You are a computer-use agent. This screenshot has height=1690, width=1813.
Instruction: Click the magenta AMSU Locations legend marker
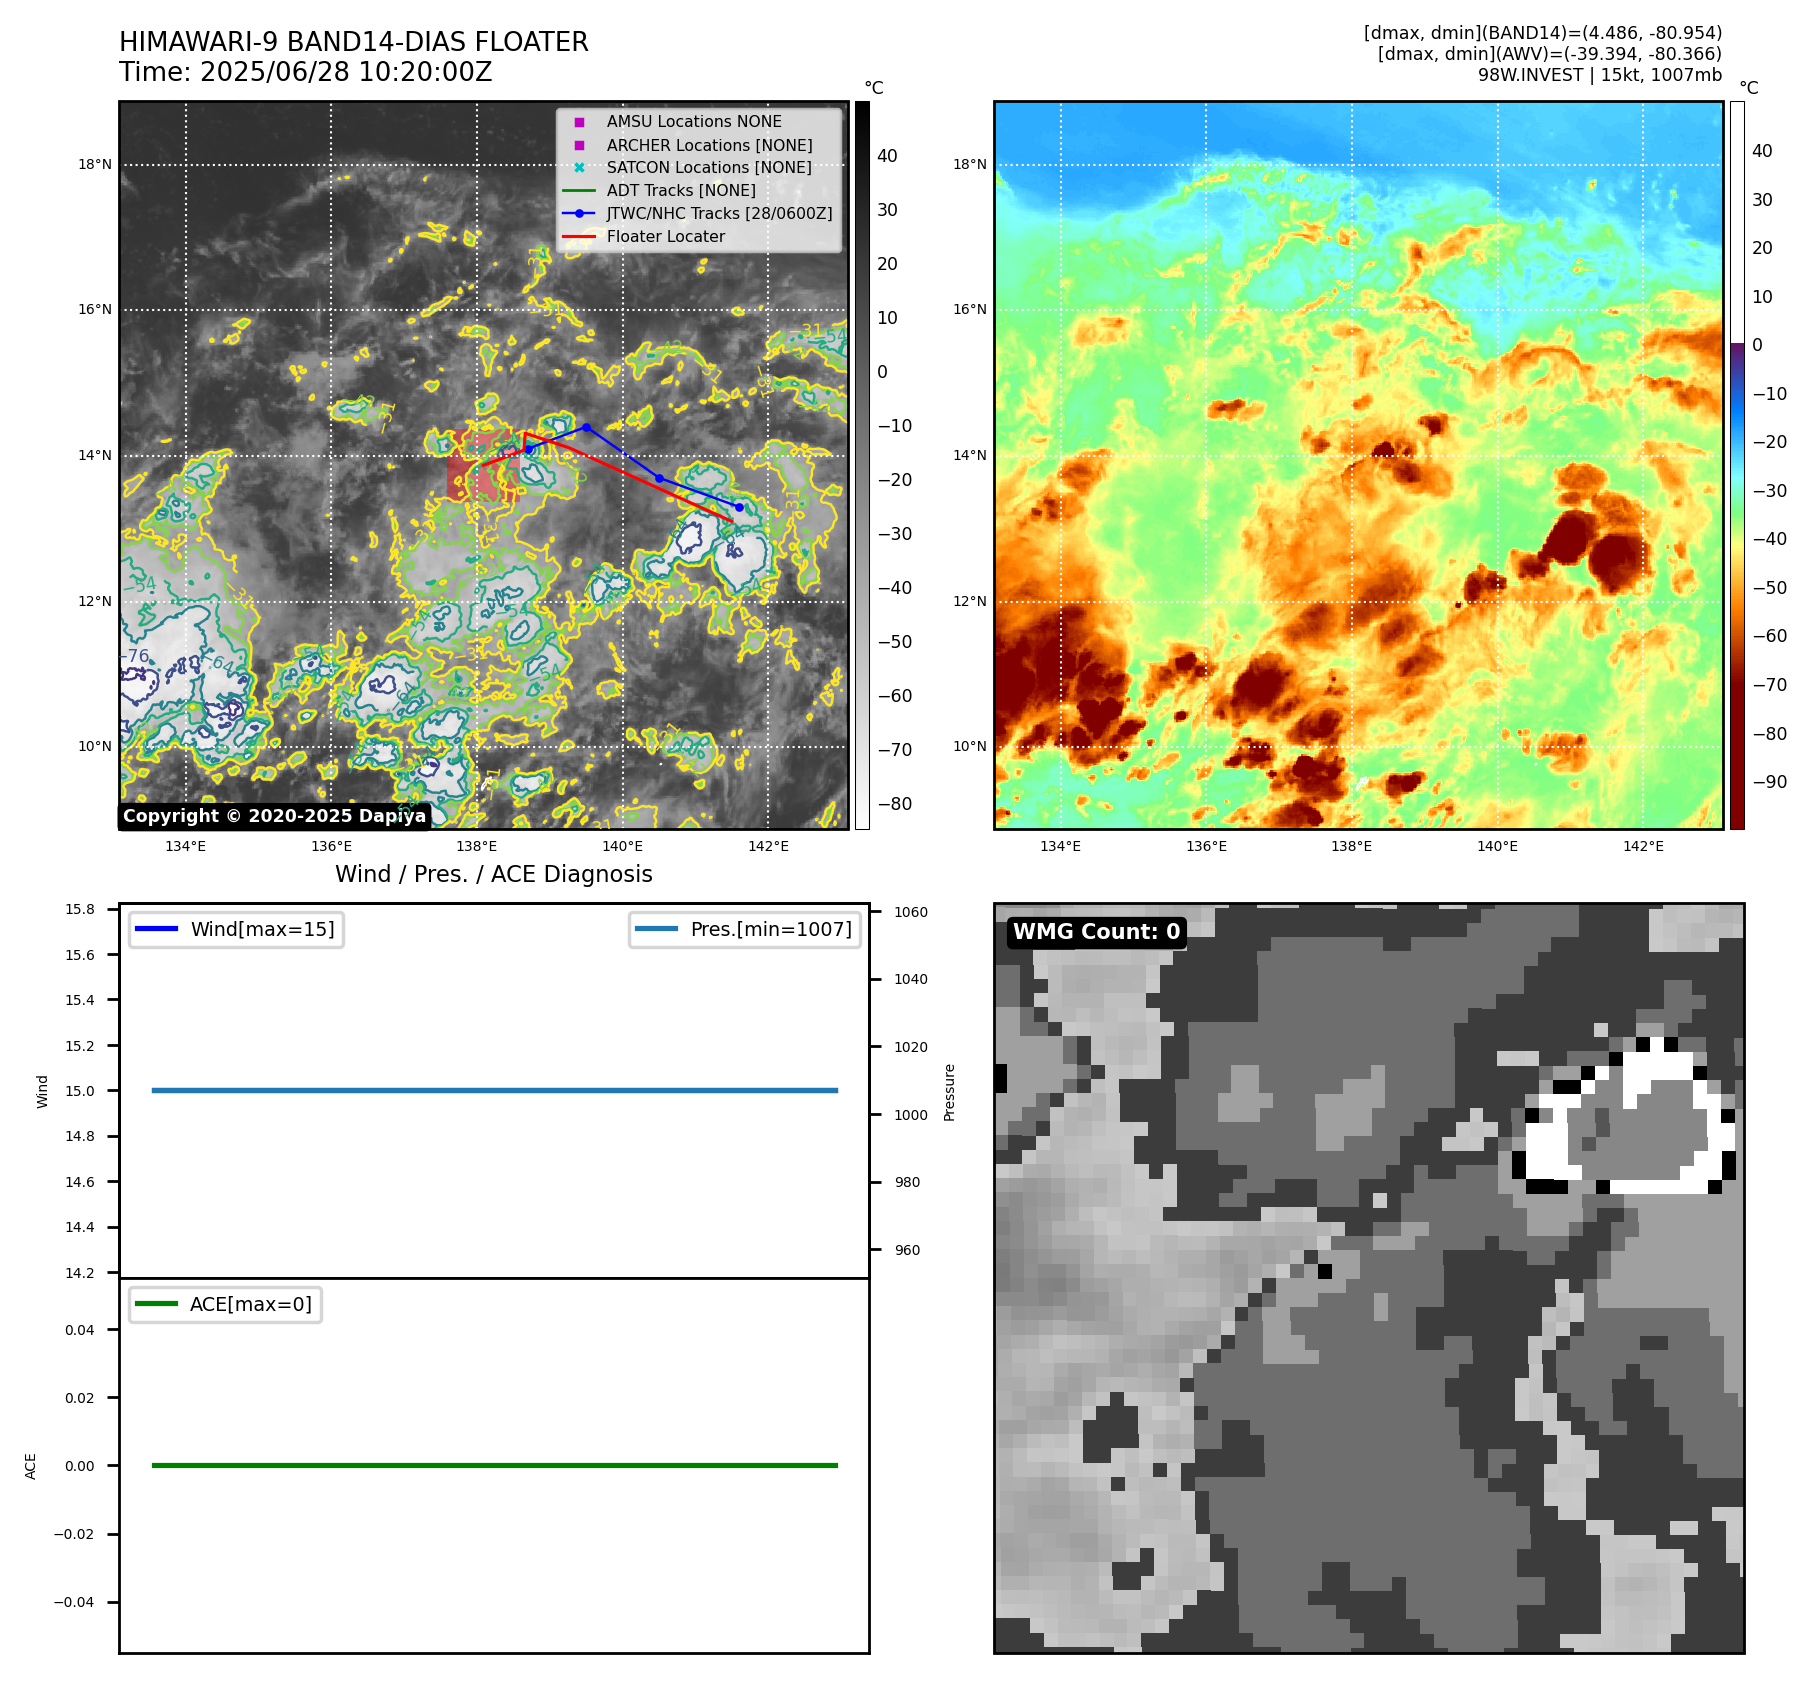(579, 122)
